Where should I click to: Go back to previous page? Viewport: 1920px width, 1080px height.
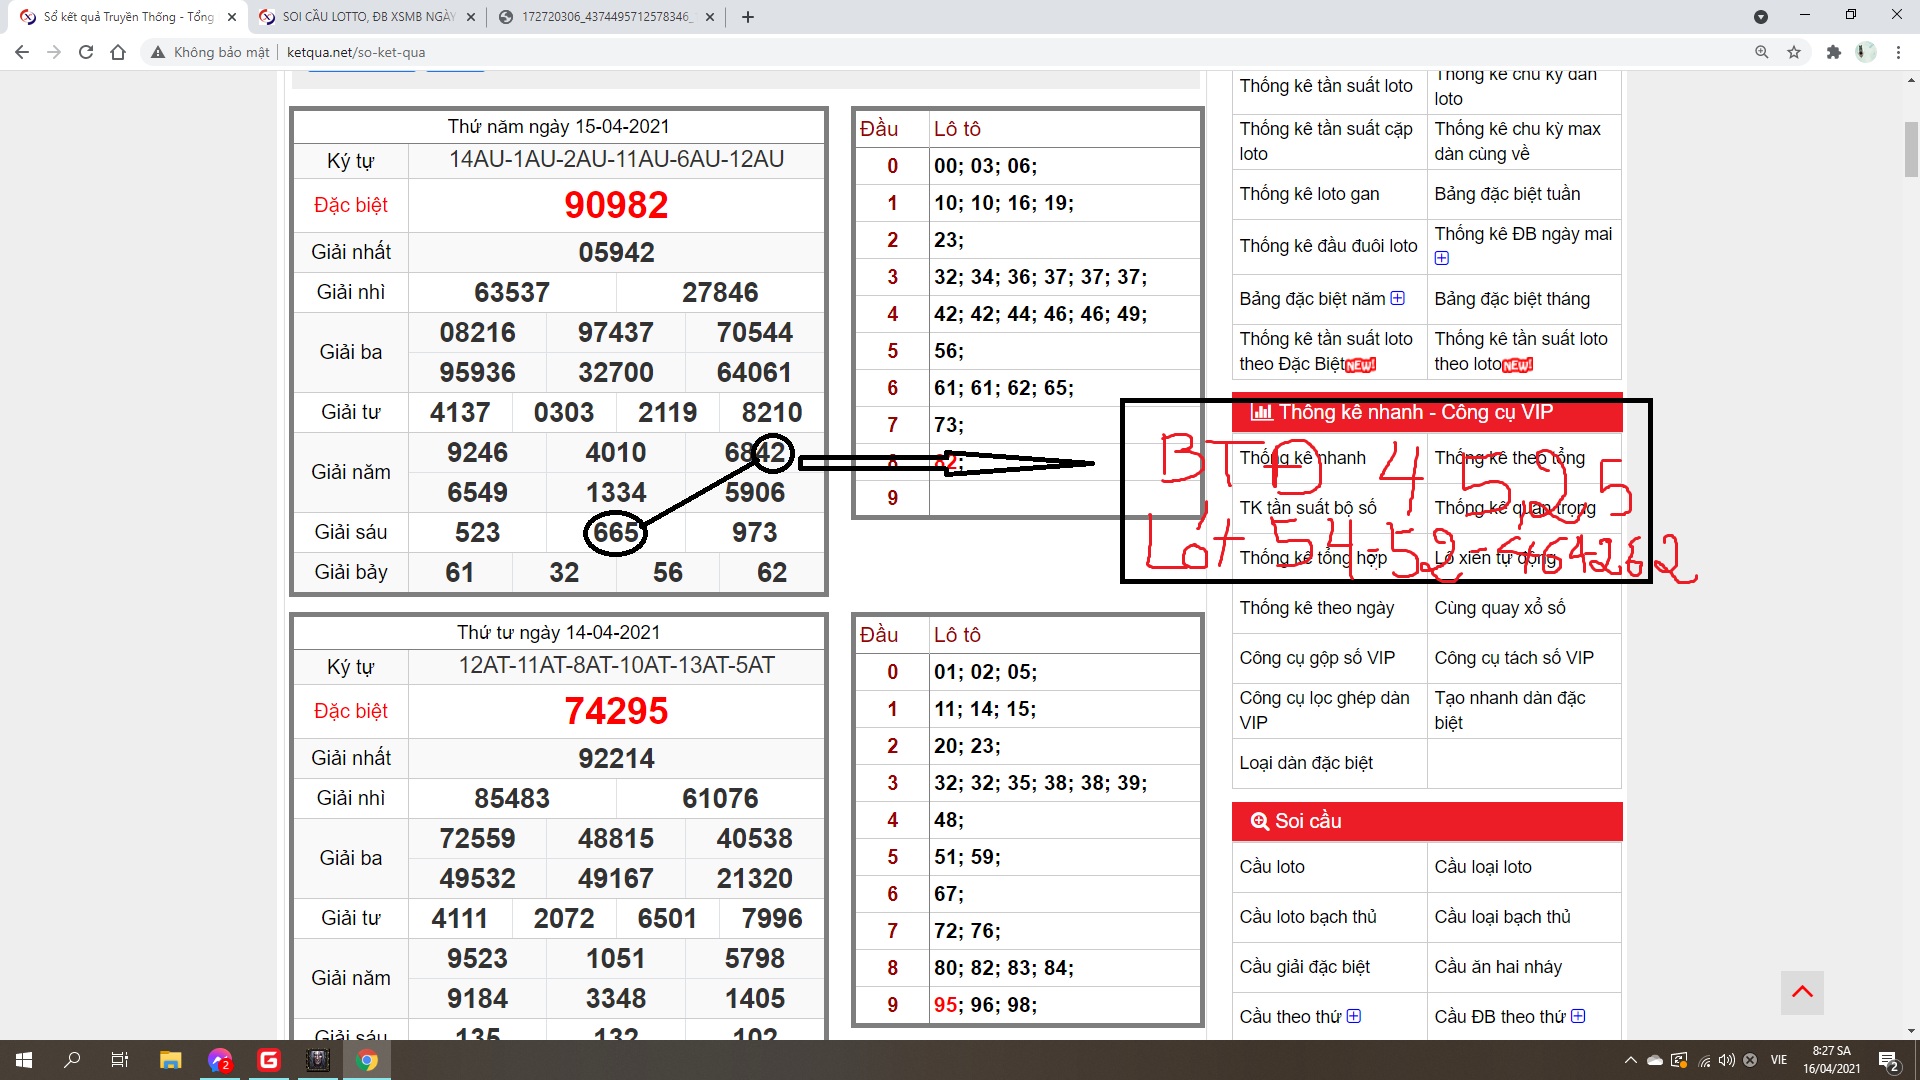pos(22,52)
